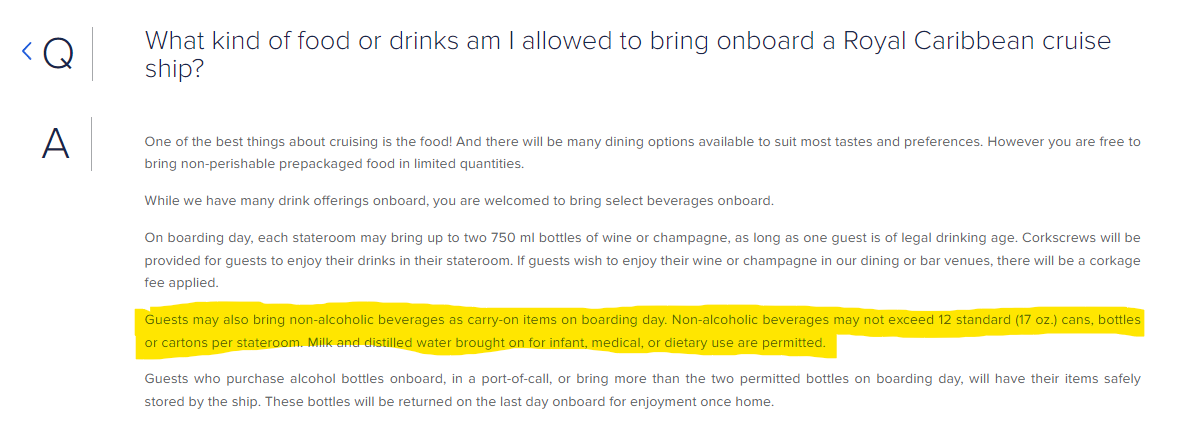Click the words 'Royal Caribbean cruise' in the heading
1185x441 pixels.
[977, 40]
